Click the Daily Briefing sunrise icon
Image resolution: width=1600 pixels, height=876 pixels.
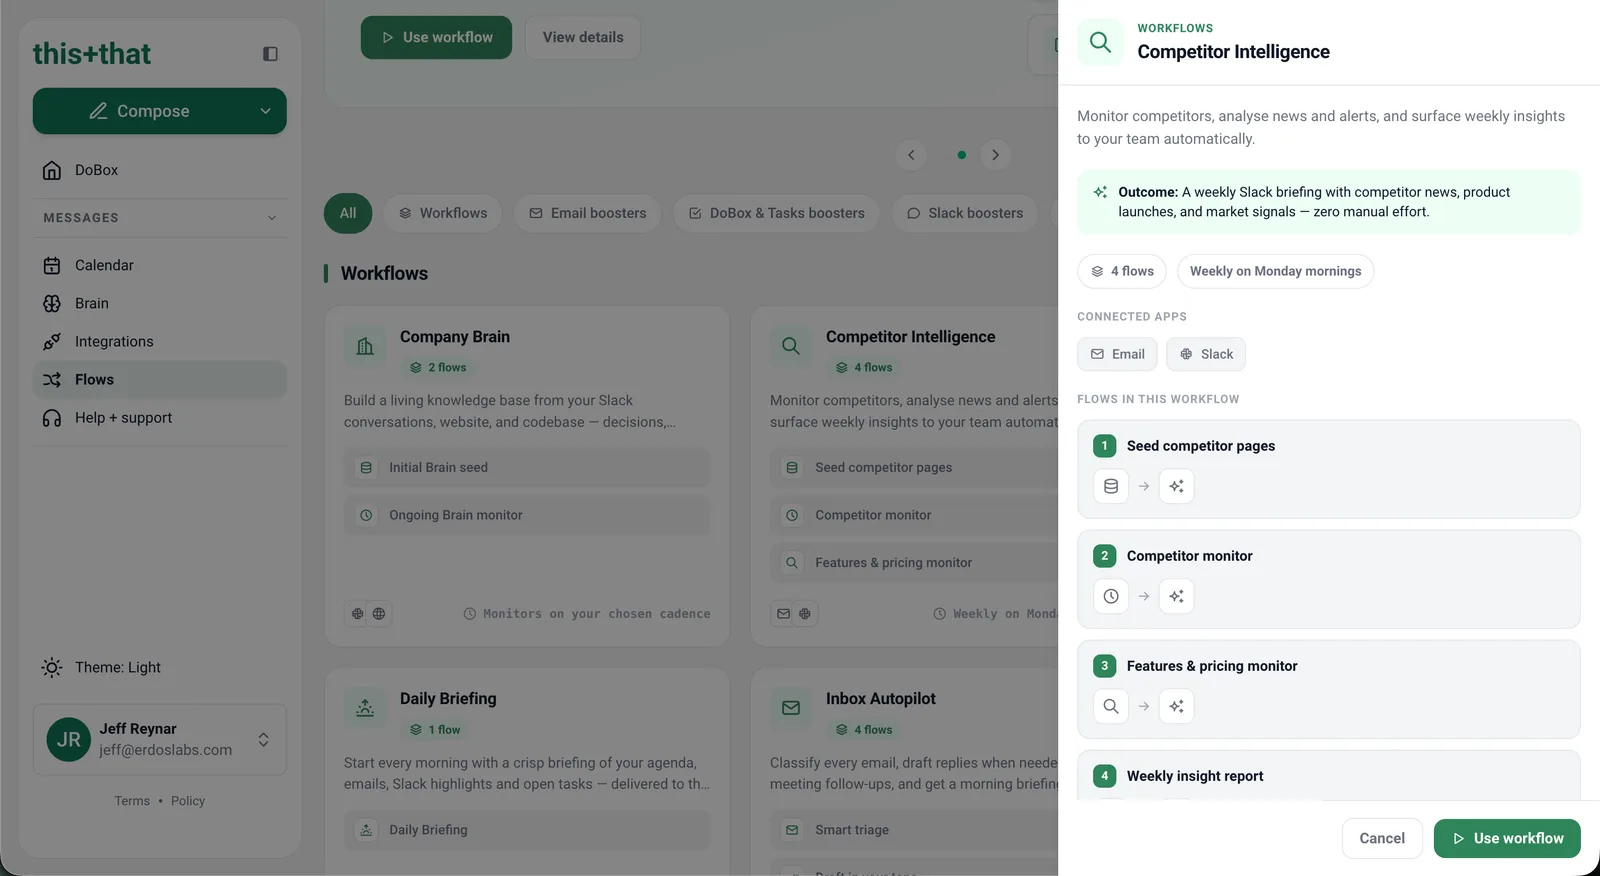(x=365, y=708)
